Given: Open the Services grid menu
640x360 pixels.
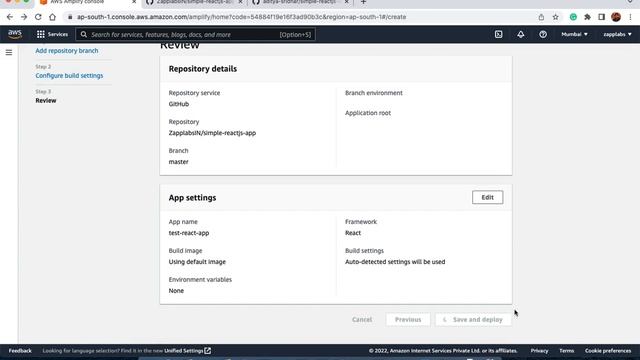Looking at the screenshot, I should [52, 34].
